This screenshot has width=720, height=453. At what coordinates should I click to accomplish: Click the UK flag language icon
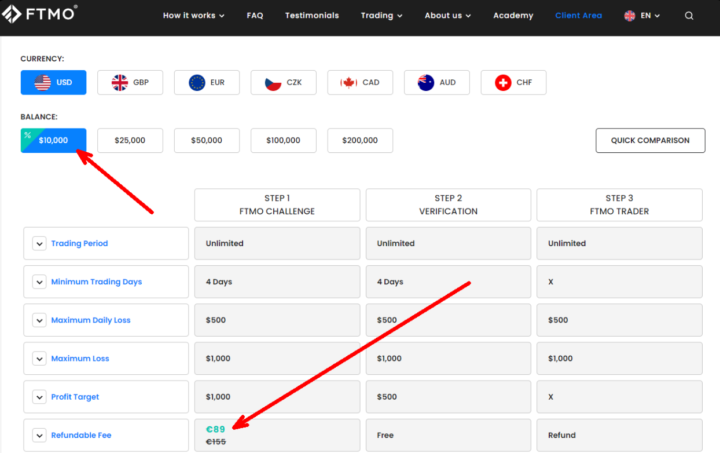tap(630, 16)
